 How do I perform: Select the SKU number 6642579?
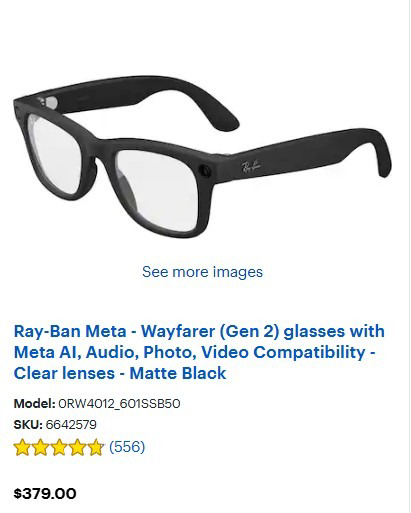point(71,425)
